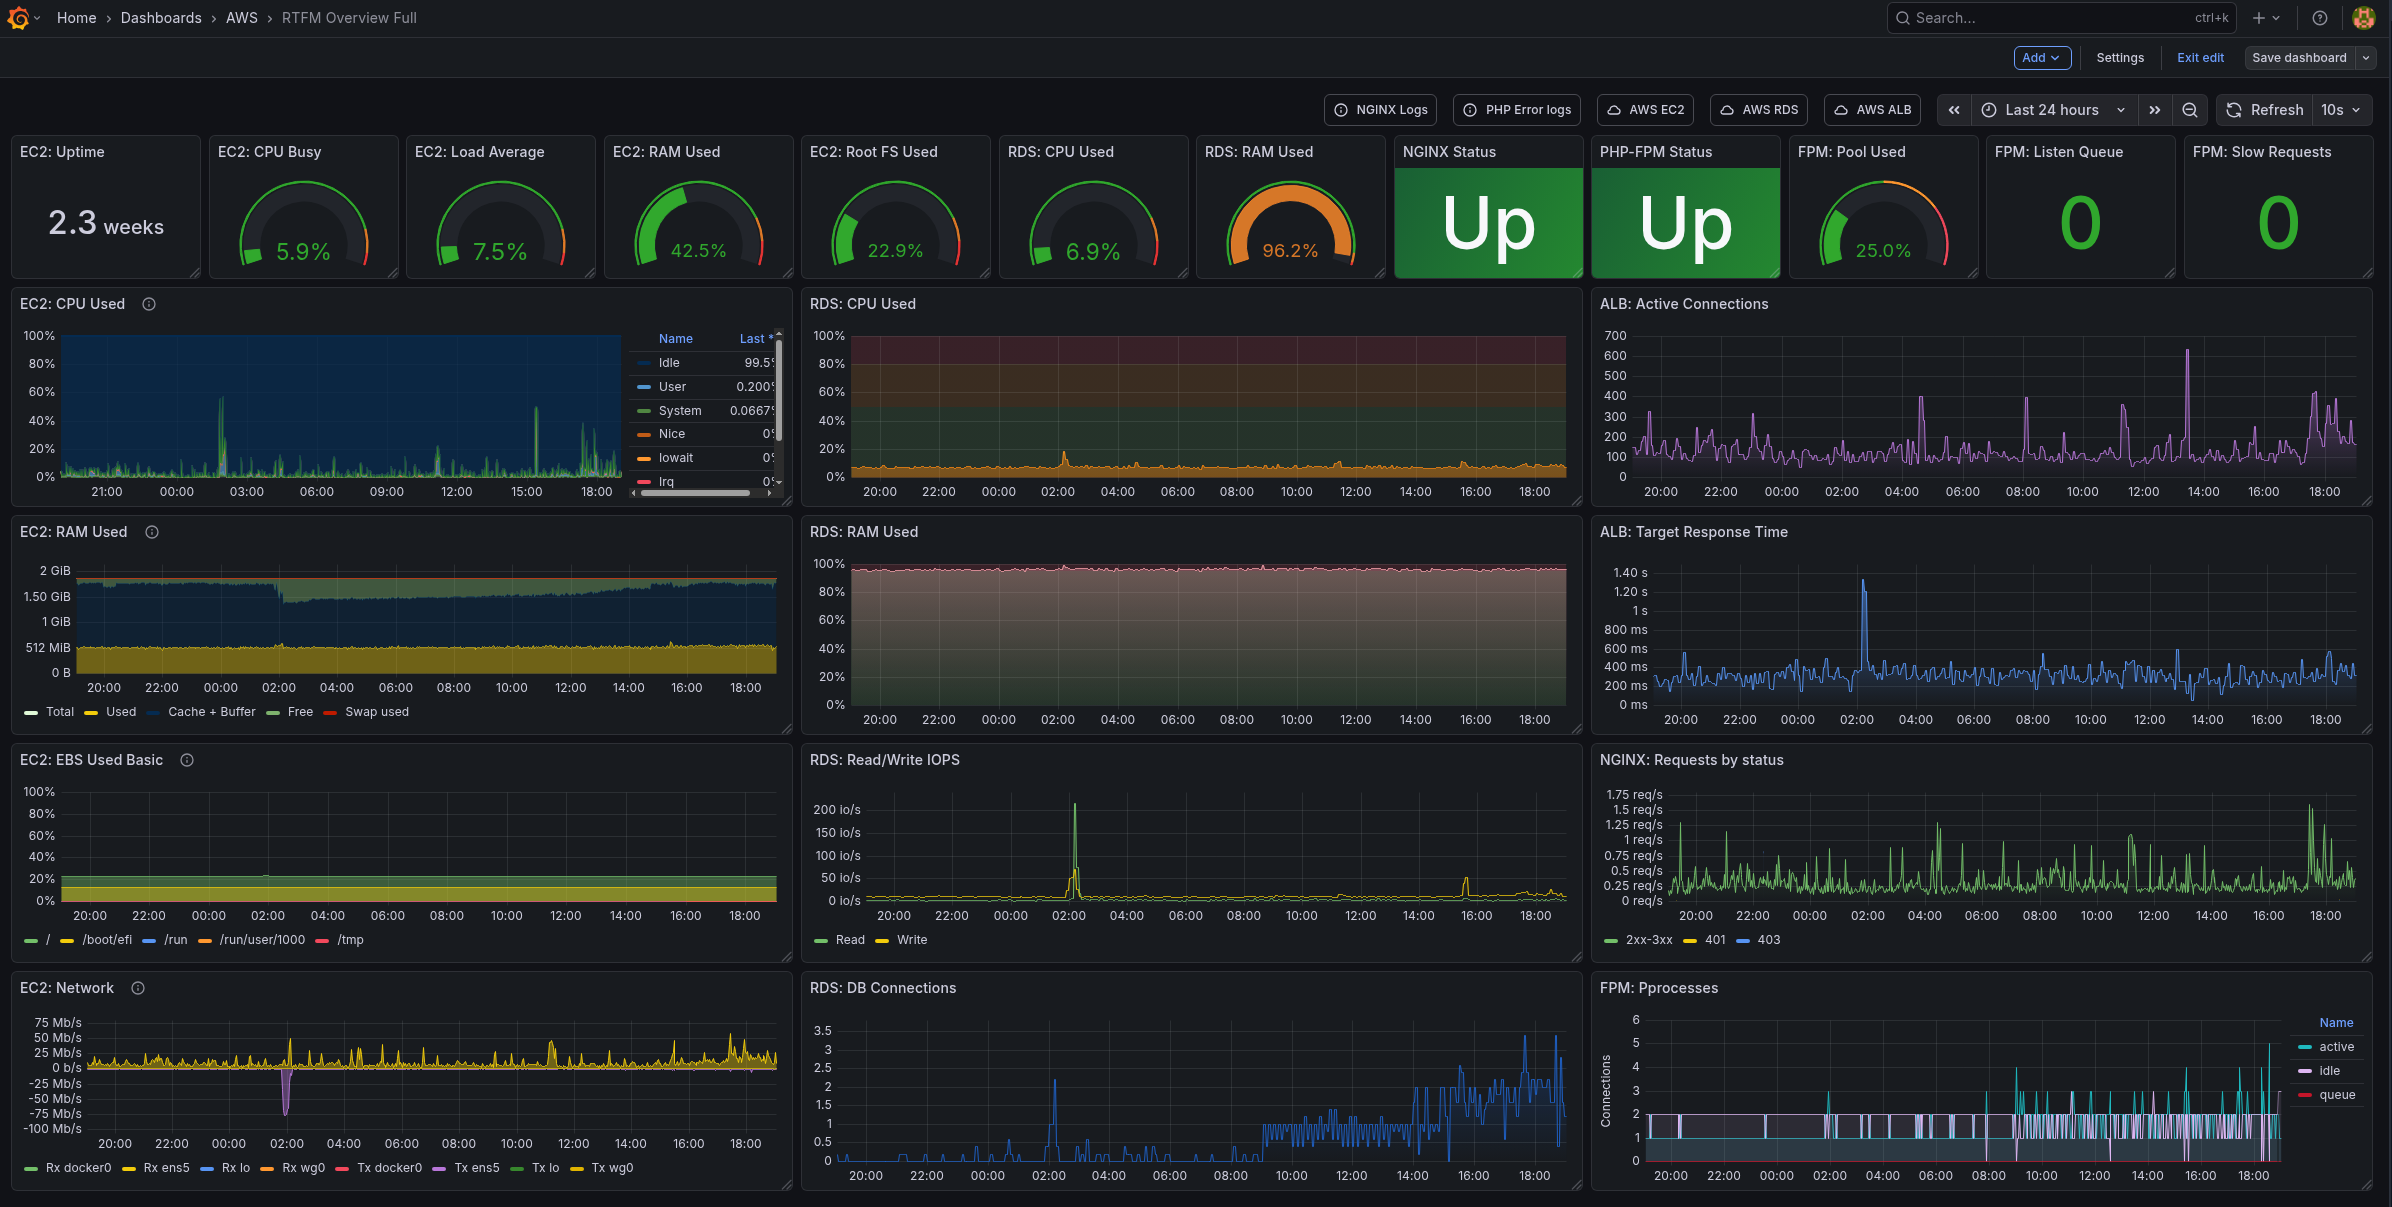Open the AWS folder breadcrumb
This screenshot has width=2392, height=1207.
pos(241,18)
